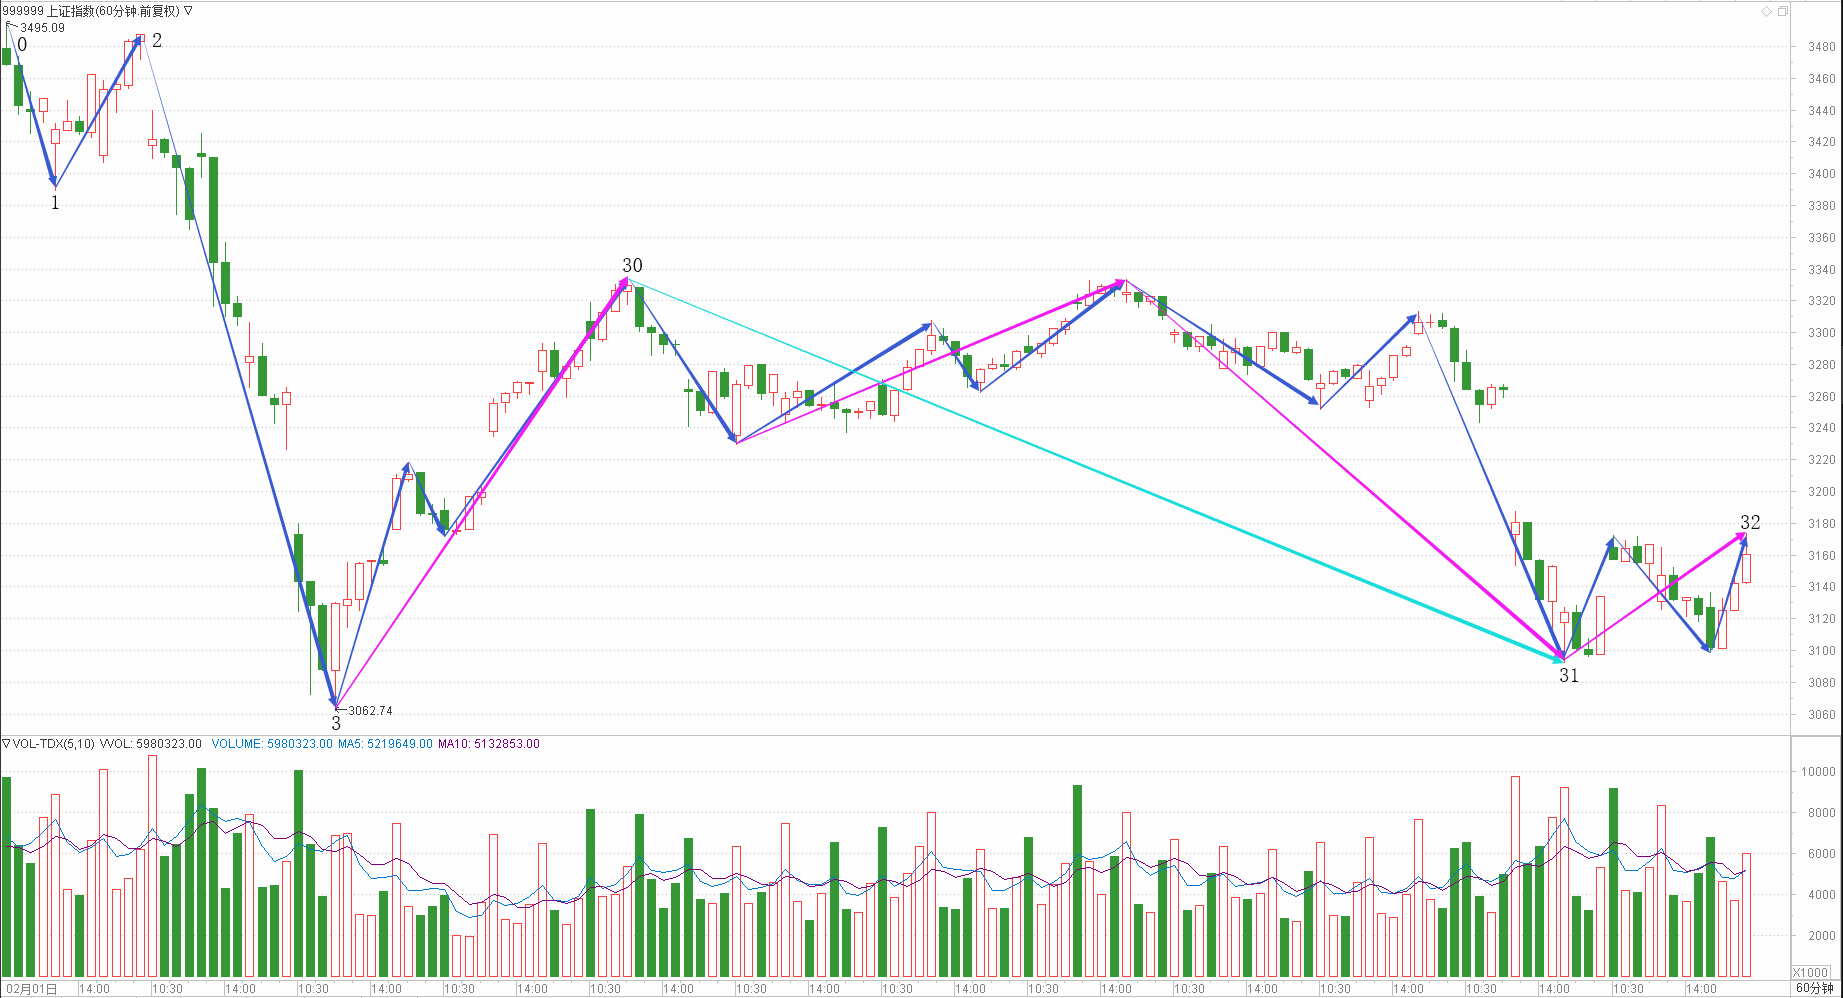Select the wave point label 32
This screenshot has width=1843, height=998.
click(1750, 522)
